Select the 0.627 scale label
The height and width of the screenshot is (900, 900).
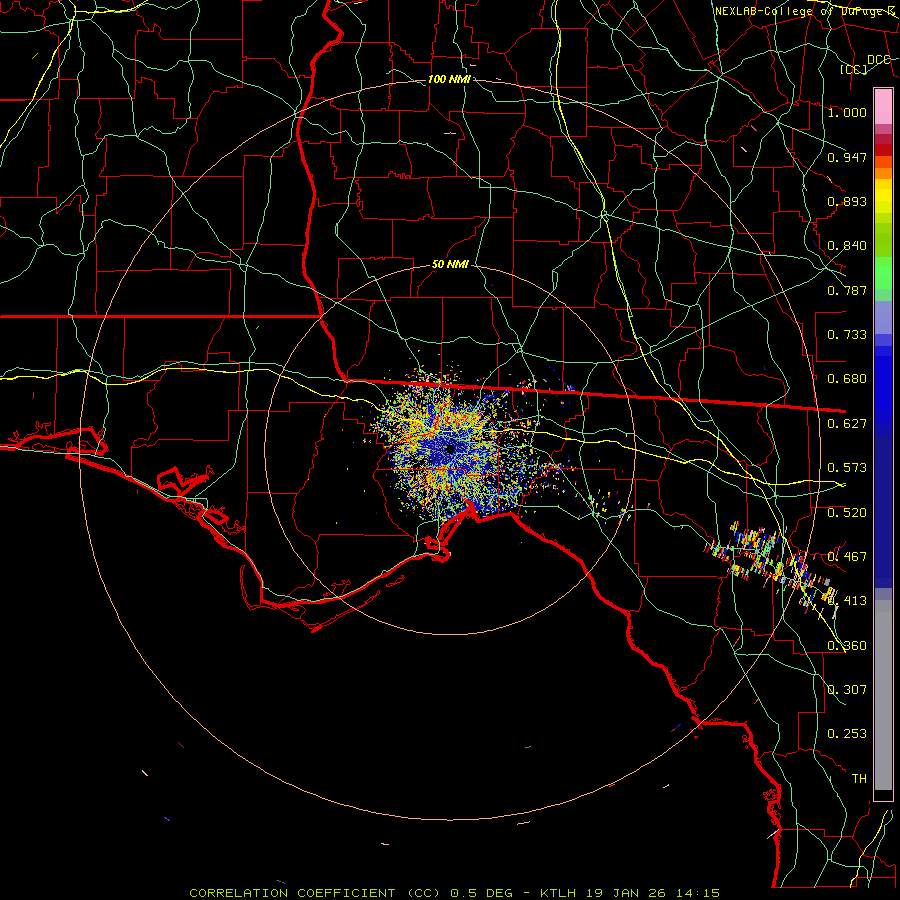pyautogui.click(x=847, y=424)
